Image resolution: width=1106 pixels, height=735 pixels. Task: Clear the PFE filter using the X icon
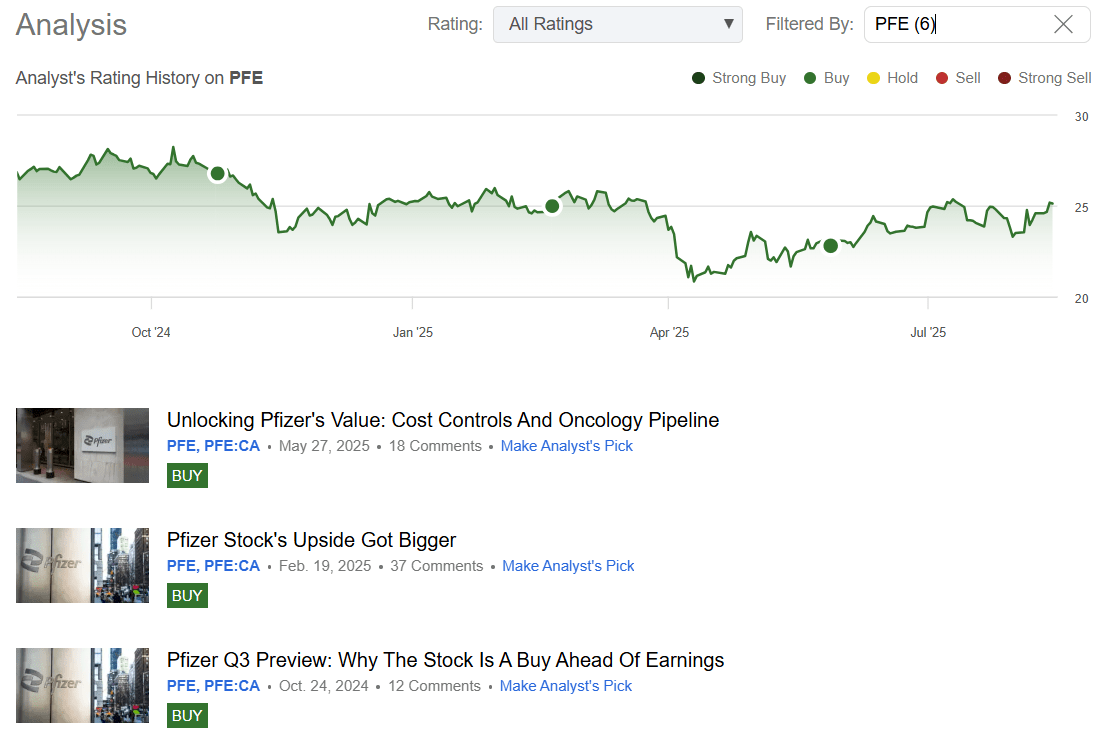pyautogui.click(x=1063, y=24)
